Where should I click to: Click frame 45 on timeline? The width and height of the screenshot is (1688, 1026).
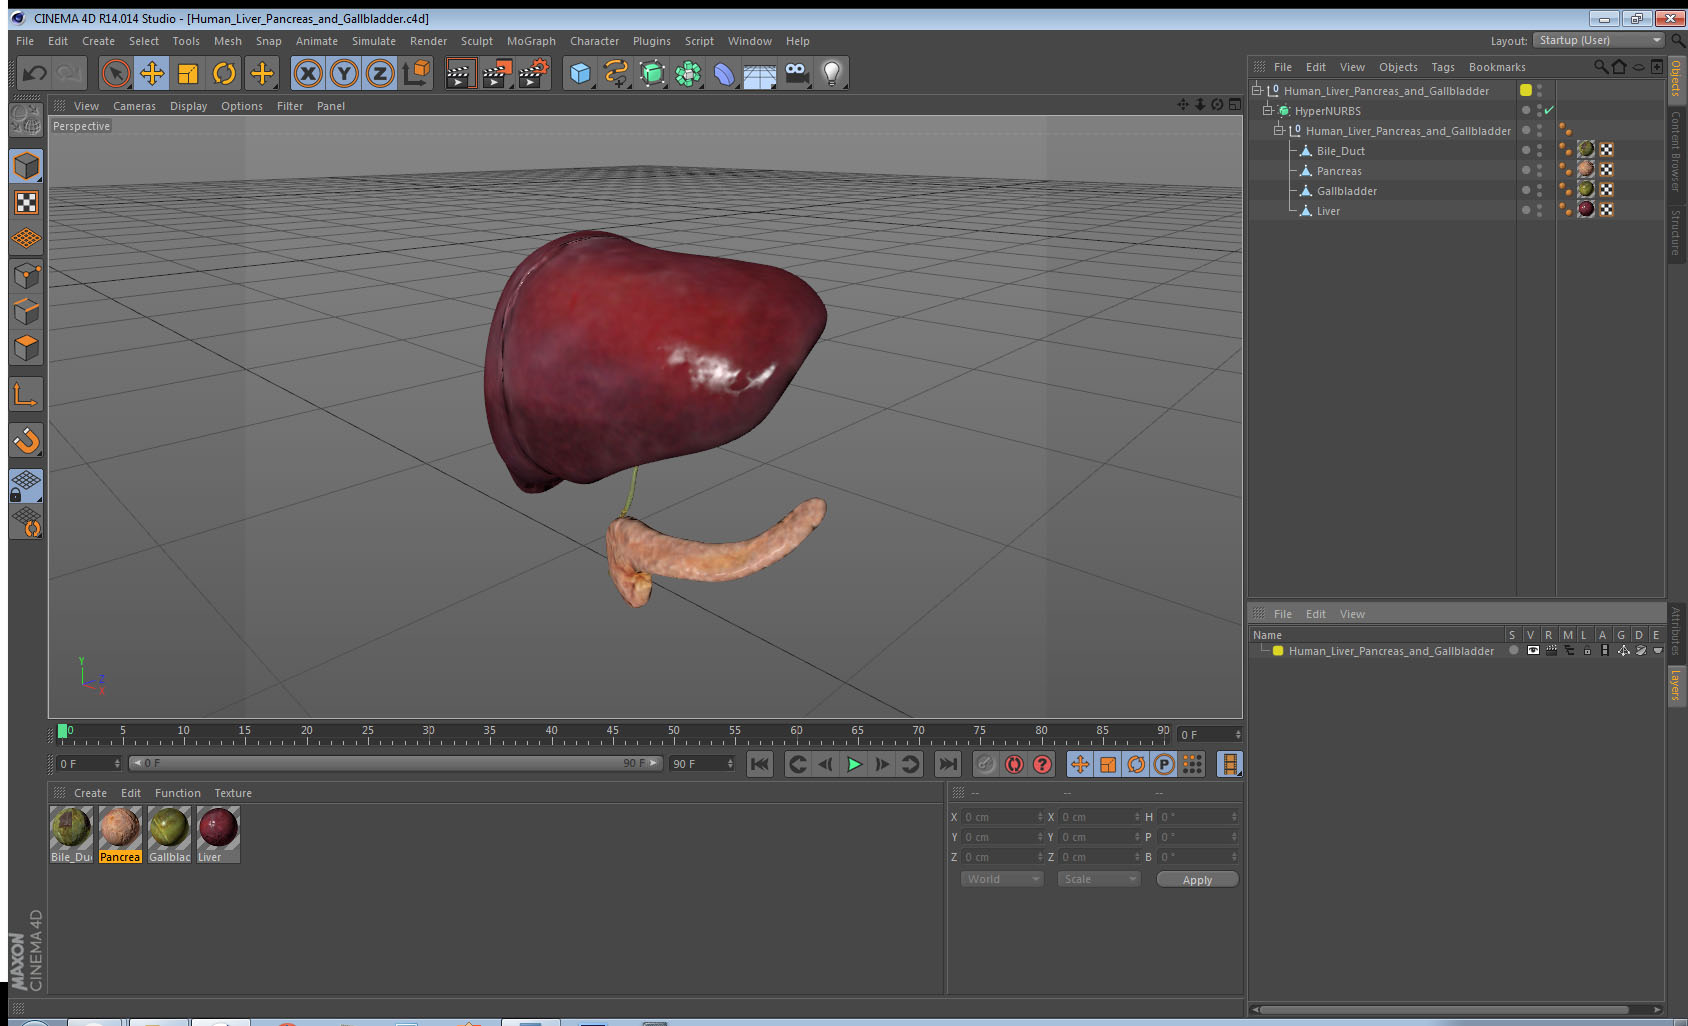tap(612, 733)
